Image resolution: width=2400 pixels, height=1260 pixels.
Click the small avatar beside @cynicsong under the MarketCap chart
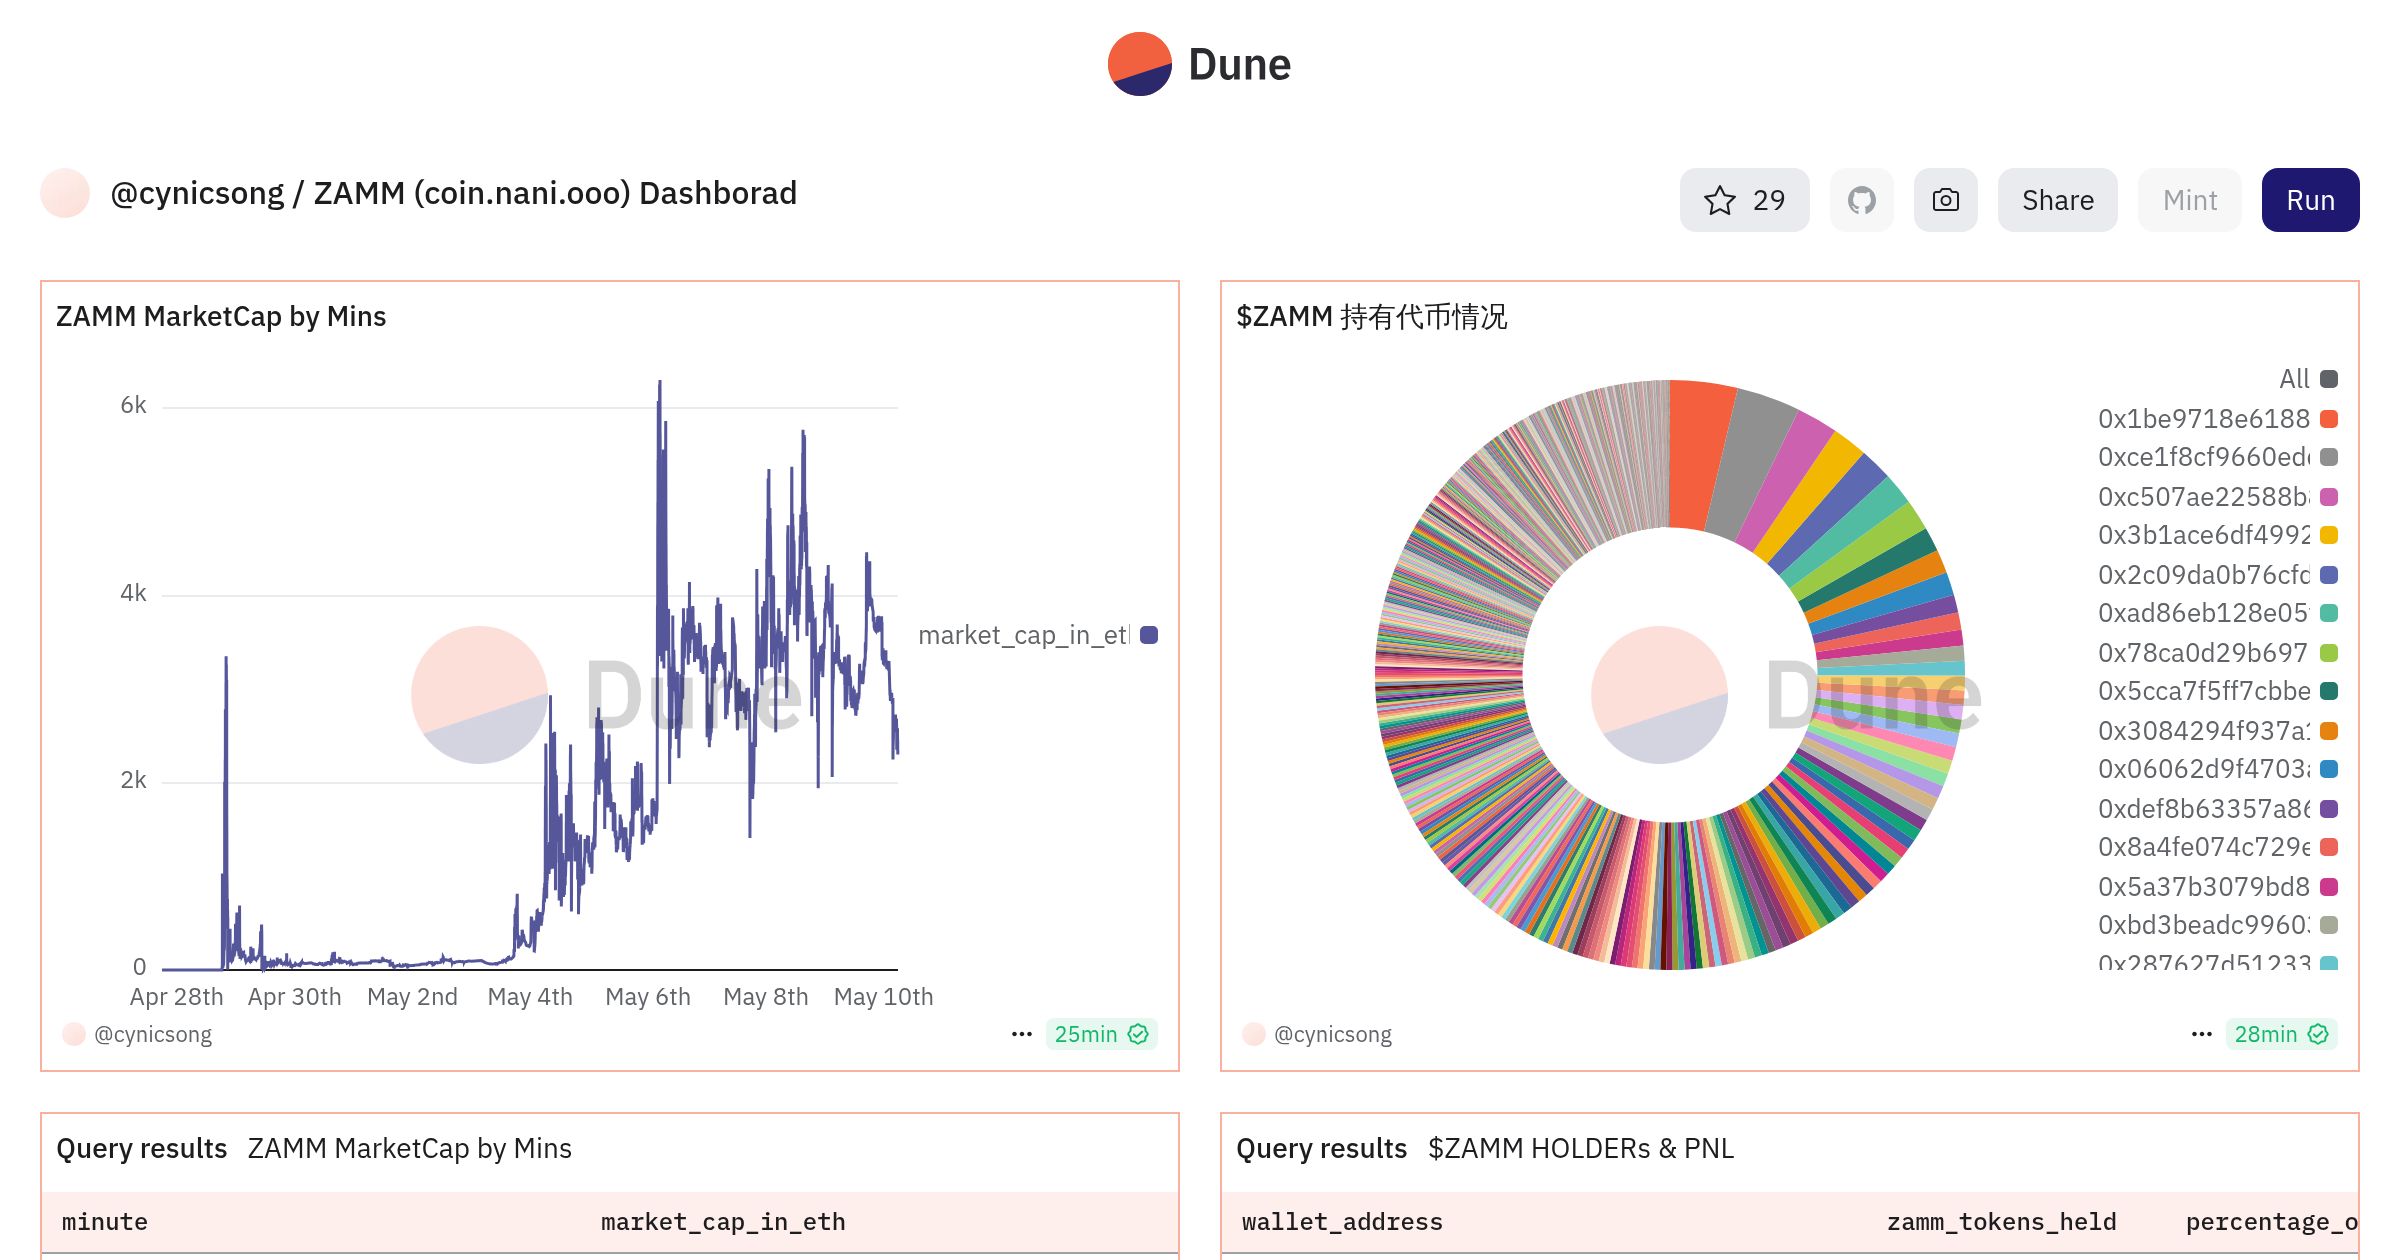pos(74,1034)
